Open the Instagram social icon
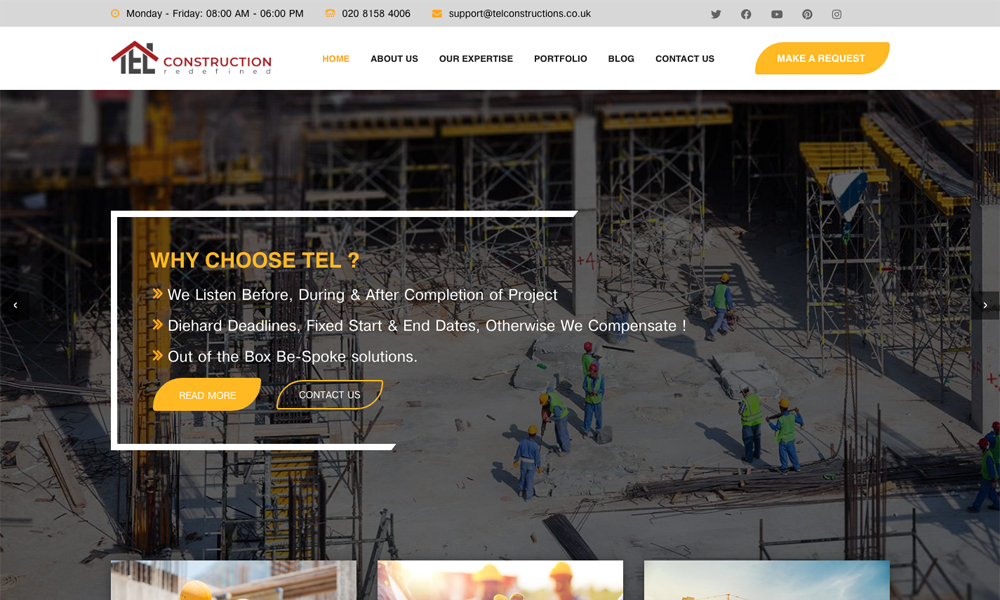1000x600 pixels. click(836, 14)
